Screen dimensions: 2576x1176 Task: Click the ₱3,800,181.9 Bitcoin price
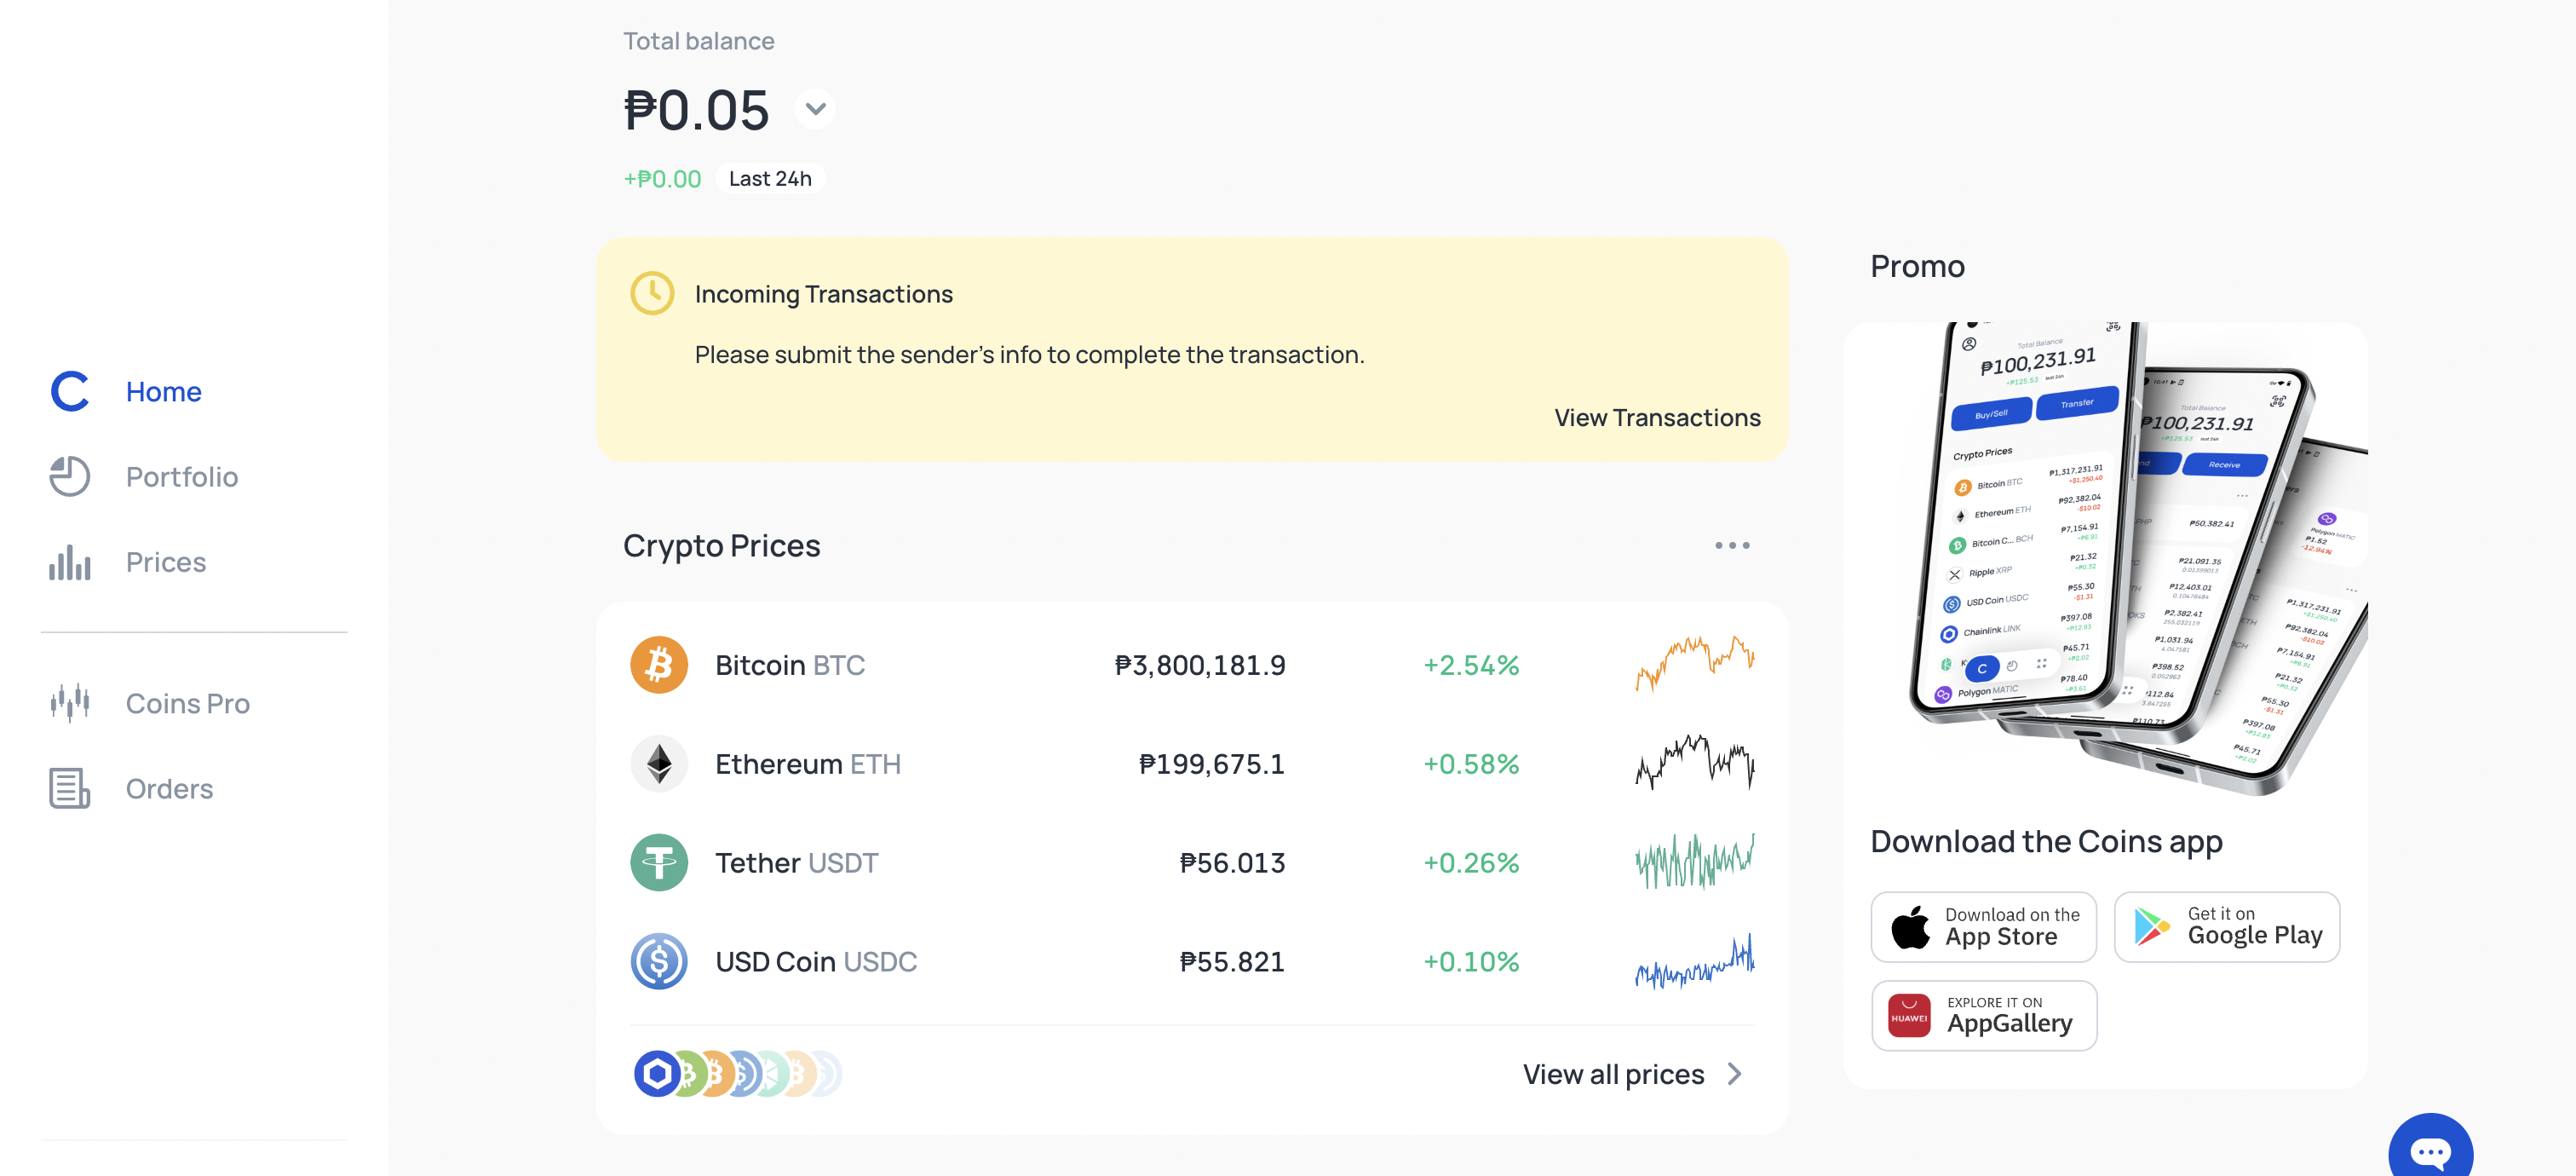(x=1200, y=665)
